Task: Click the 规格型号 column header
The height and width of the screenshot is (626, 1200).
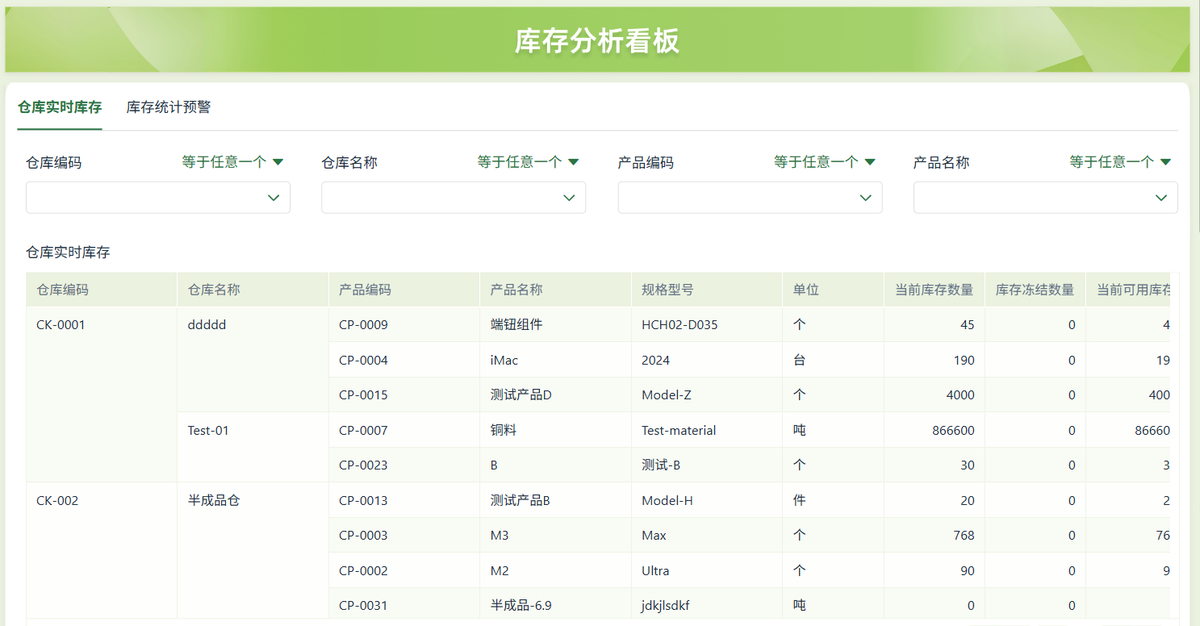Action: (x=668, y=290)
